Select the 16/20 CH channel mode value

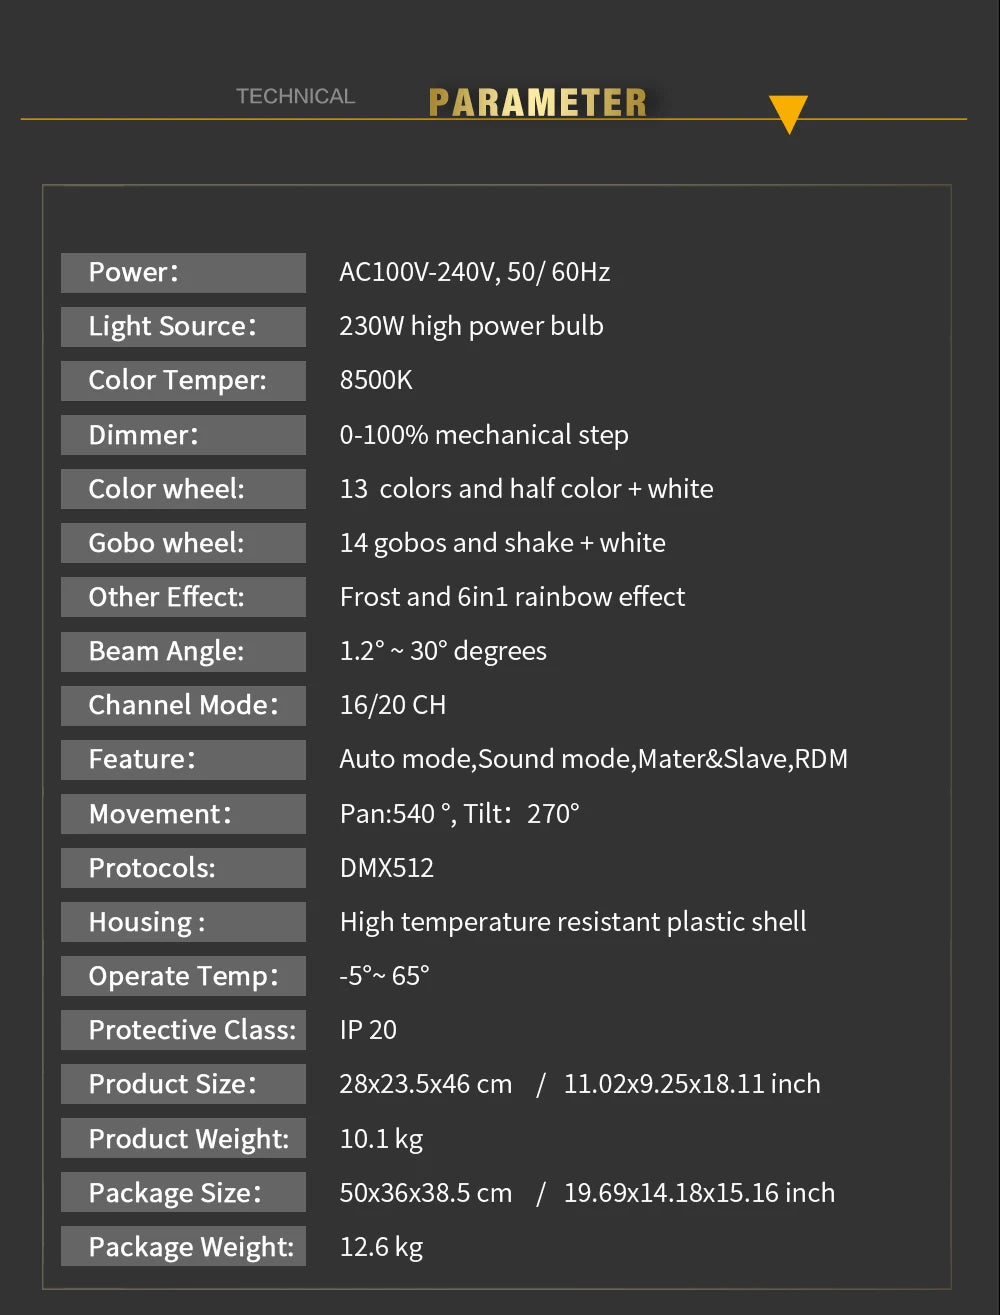[393, 705]
